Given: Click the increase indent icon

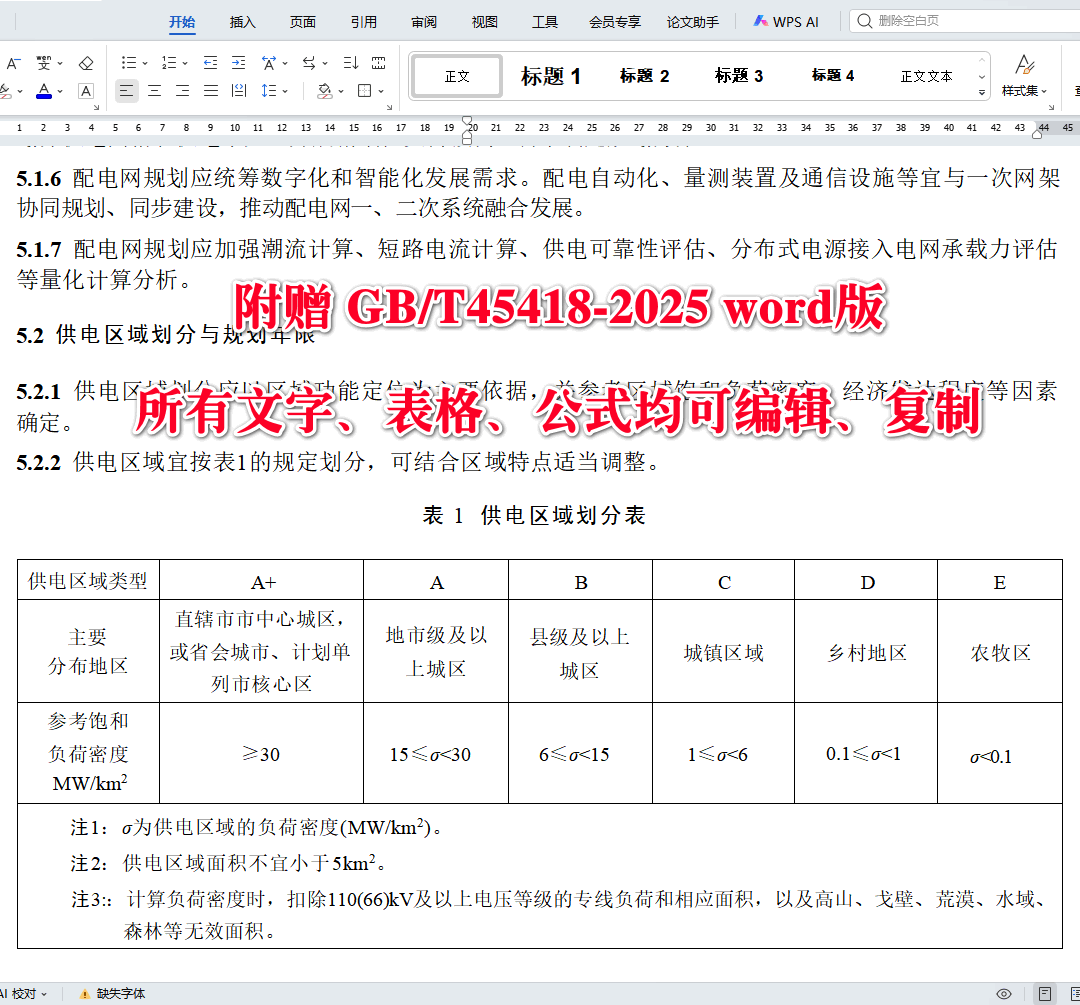Looking at the screenshot, I should [238, 63].
